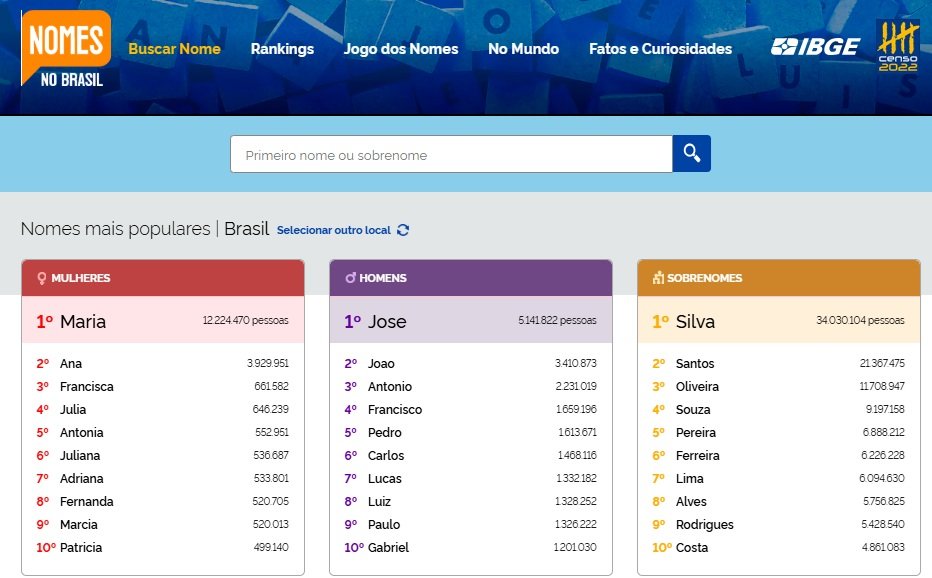
Task: Open the No Mundo page
Action: pos(523,48)
